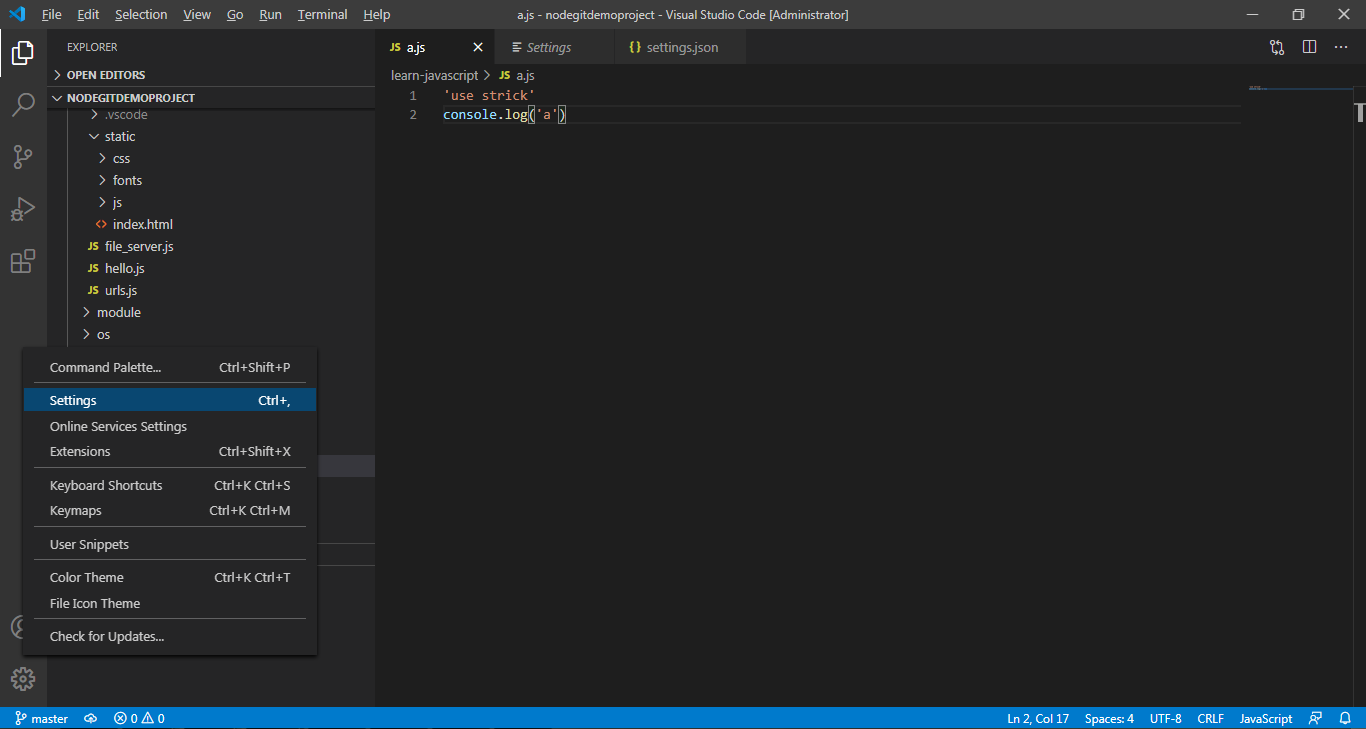
Task: Open the View menu
Action: (x=197, y=14)
